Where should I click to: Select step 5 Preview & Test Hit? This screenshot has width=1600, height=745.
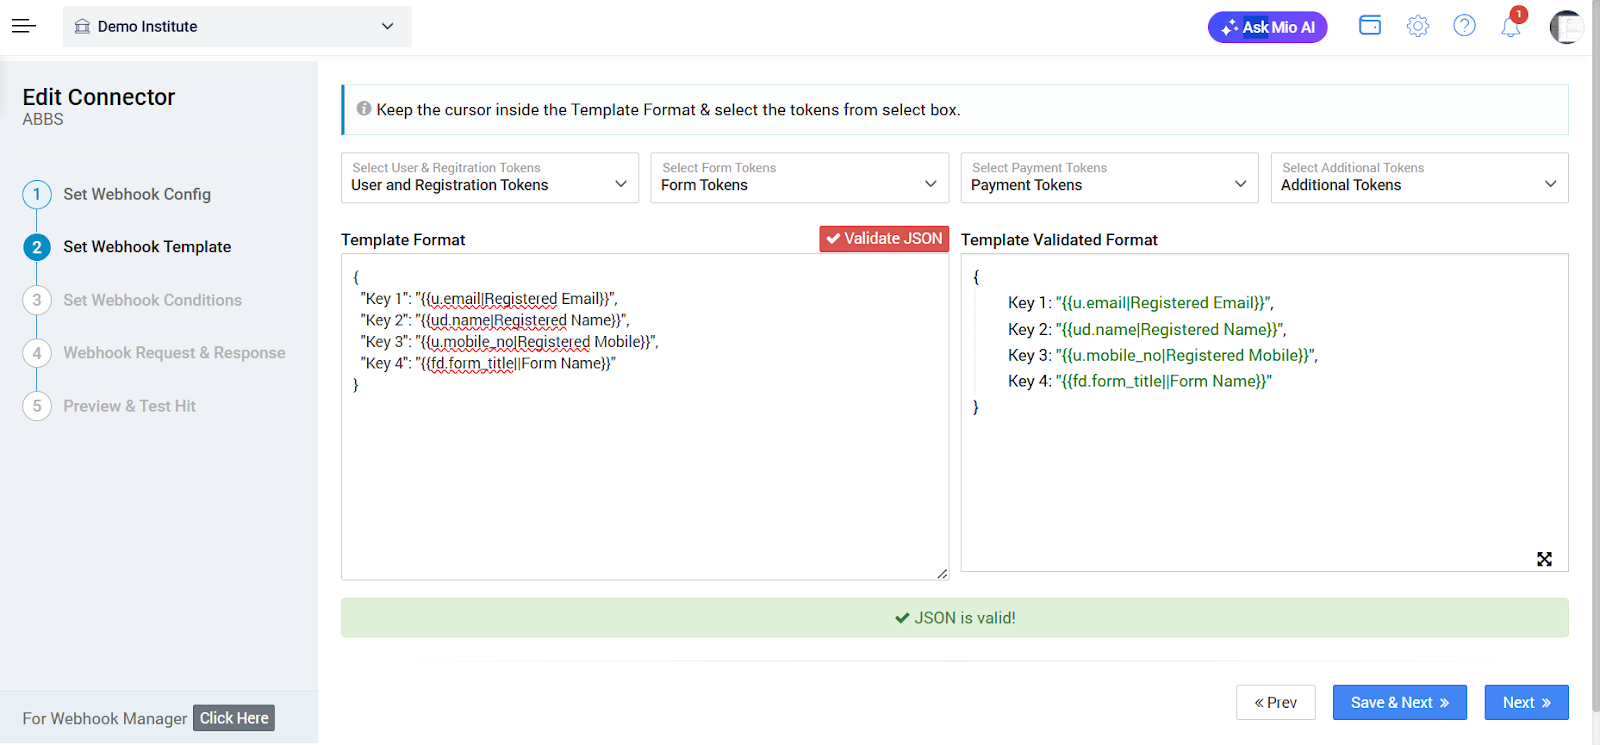[x=129, y=406]
